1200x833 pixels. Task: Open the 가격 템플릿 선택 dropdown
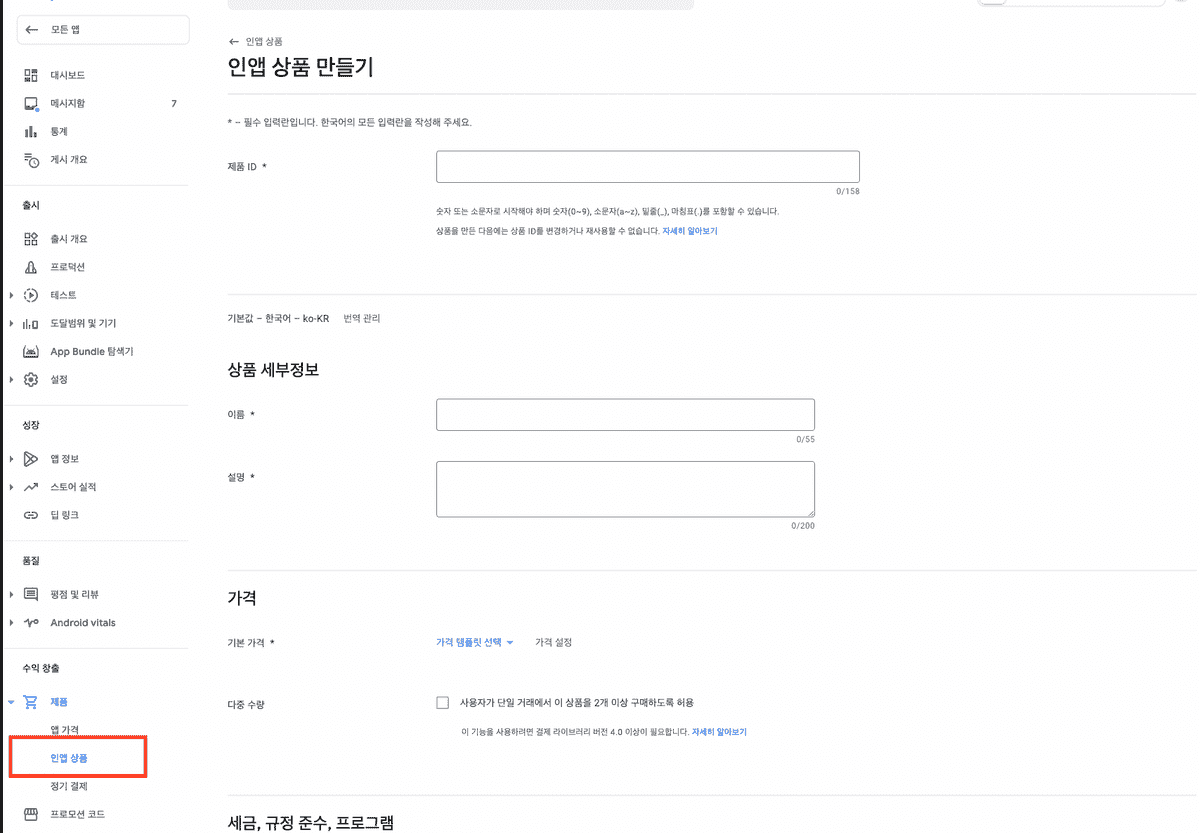coord(474,643)
